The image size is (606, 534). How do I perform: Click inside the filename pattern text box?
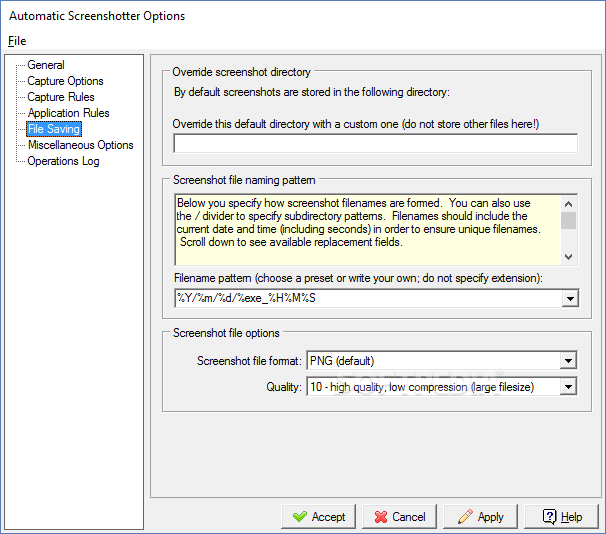click(x=368, y=298)
